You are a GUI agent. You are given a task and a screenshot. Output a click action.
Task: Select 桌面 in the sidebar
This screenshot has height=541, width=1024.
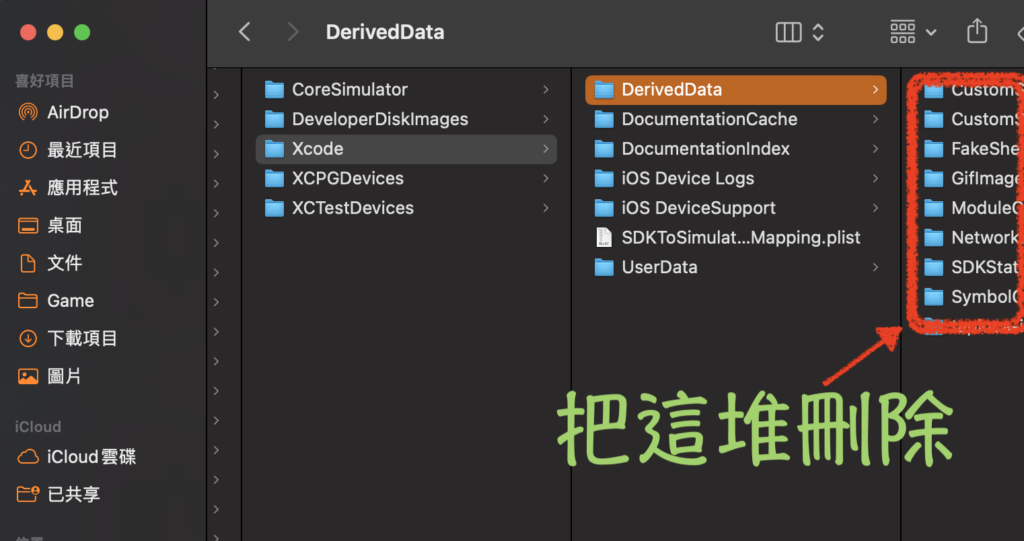tap(64, 225)
